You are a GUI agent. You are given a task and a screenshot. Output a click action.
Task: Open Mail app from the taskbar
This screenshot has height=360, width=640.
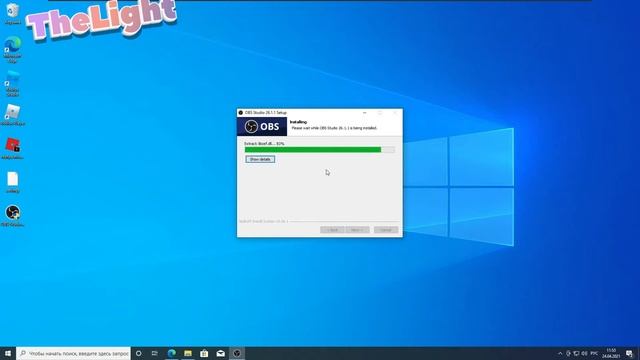(220, 353)
